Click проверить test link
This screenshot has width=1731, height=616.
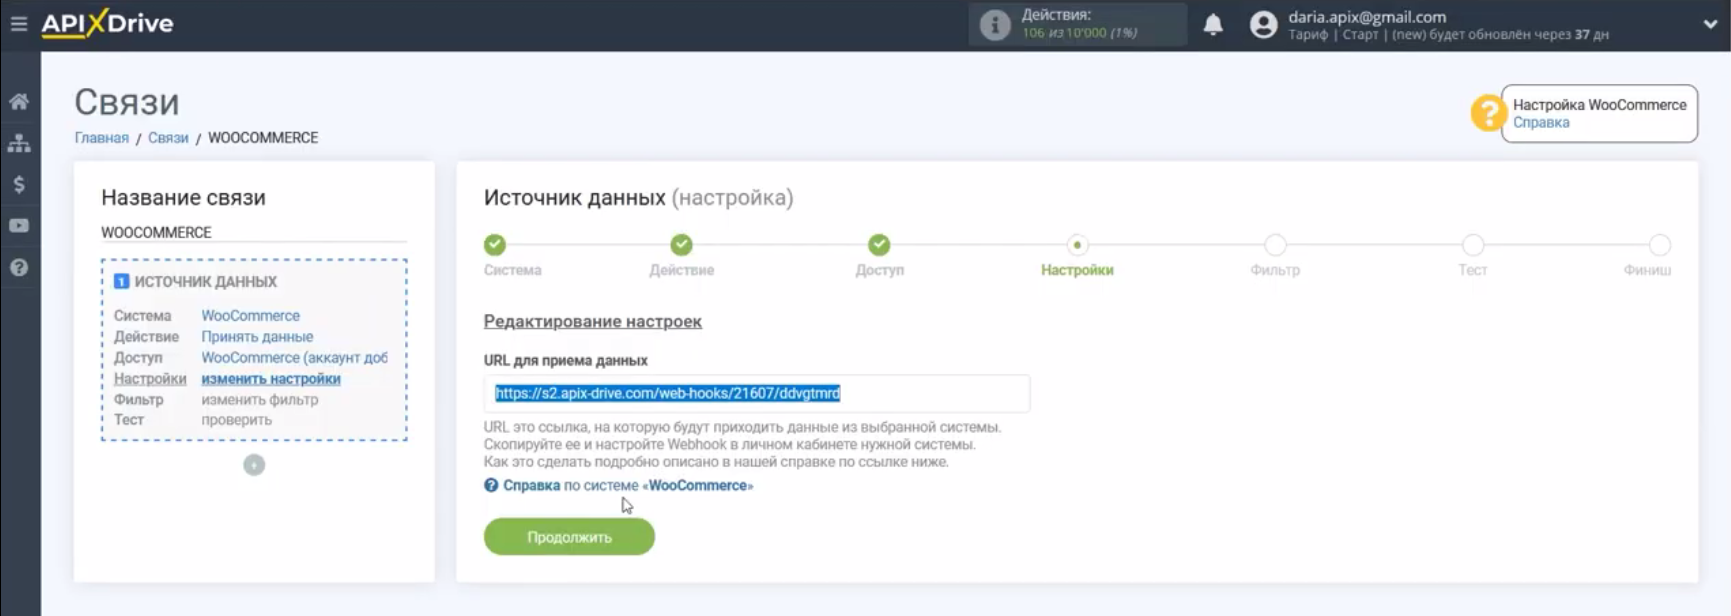(236, 420)
